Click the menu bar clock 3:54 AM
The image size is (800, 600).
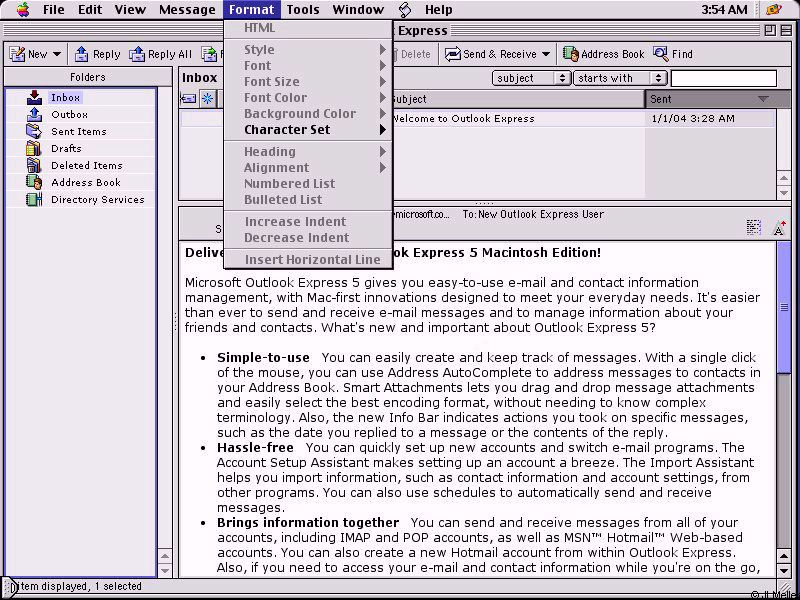724,9
